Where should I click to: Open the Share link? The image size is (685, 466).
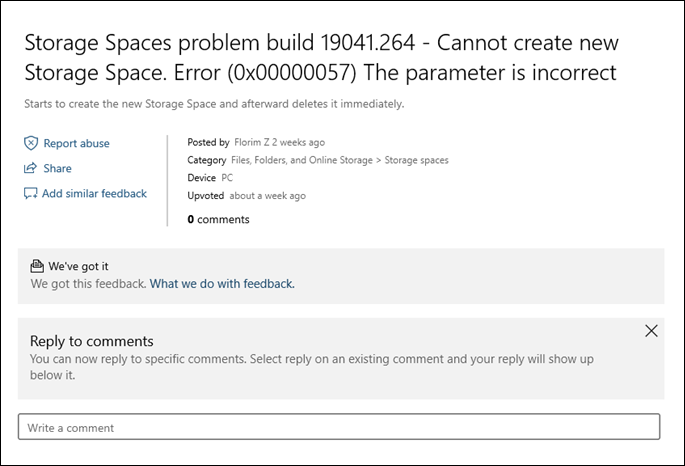(57, 168)
